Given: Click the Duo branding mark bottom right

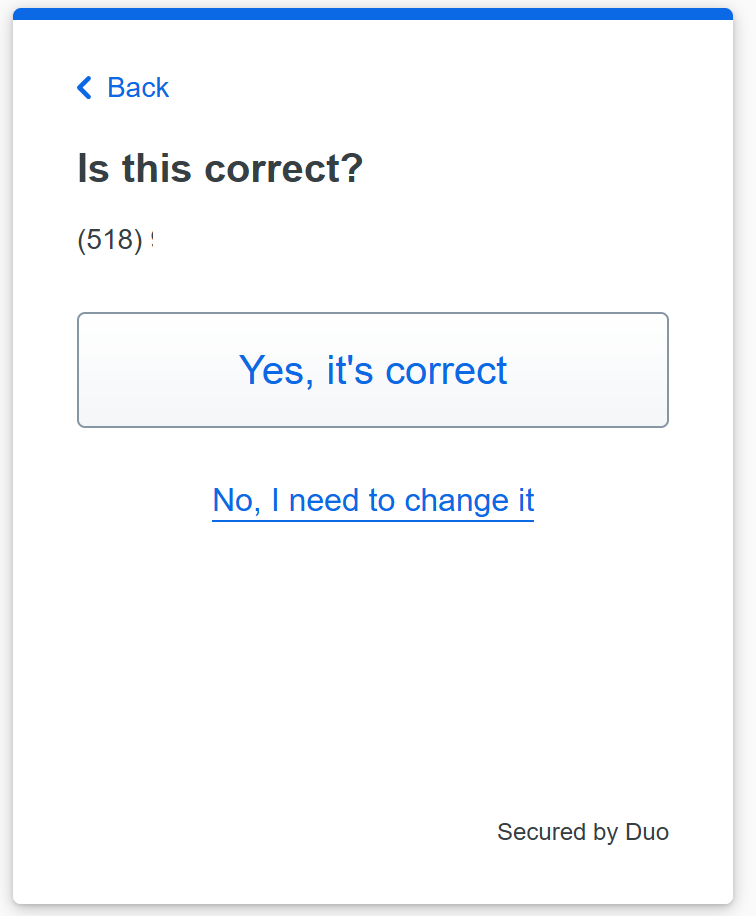Looking at the screenshot, I should click(x=583, y=831).
